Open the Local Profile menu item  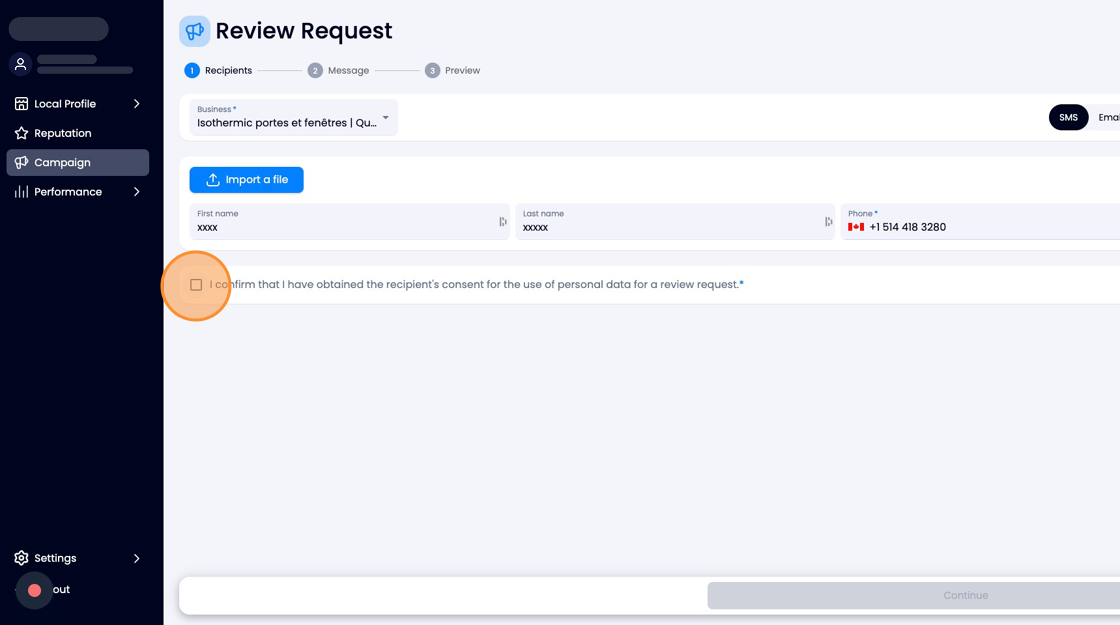[x=78, y=104]
